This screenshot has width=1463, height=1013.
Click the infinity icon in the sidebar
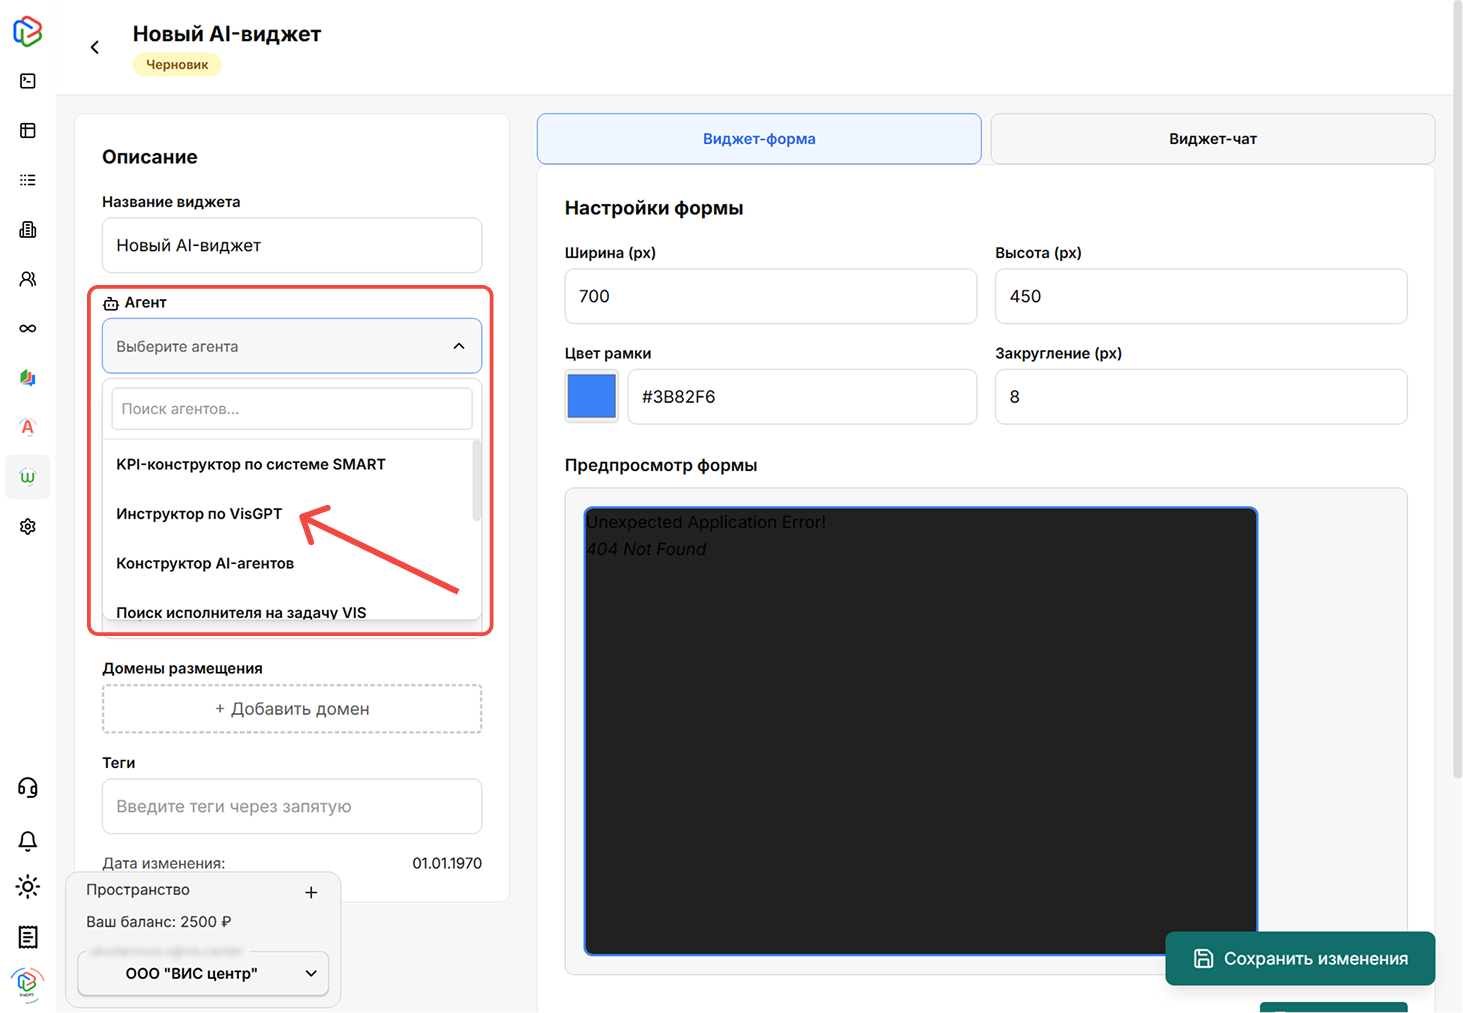click(28, 328)
